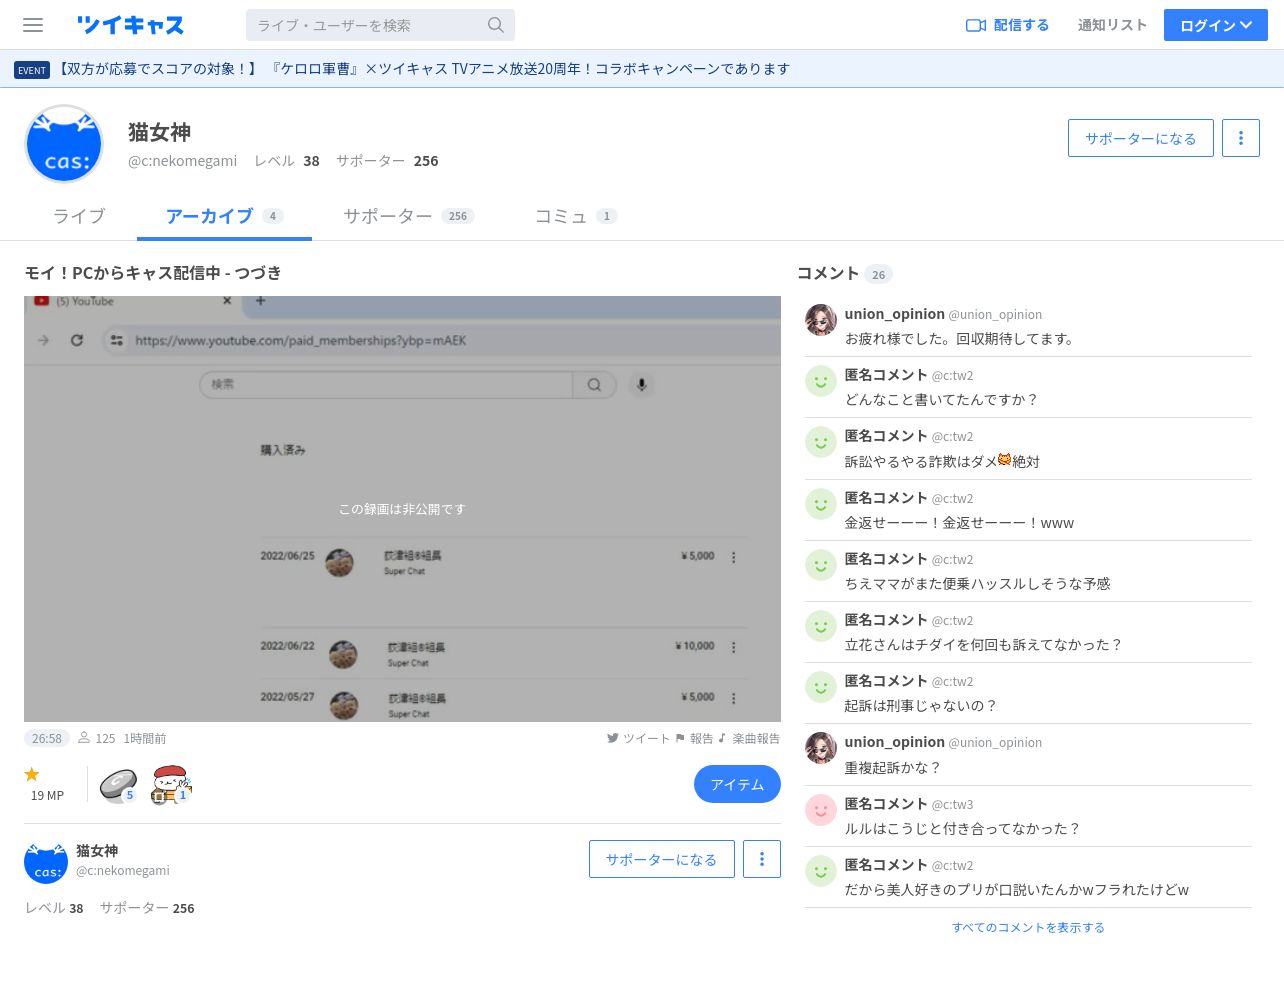Expand the ログイン dropdown
The width and height of the screenshot is (1284, 1005).
pyautogui.click(x=1215, y=25)
